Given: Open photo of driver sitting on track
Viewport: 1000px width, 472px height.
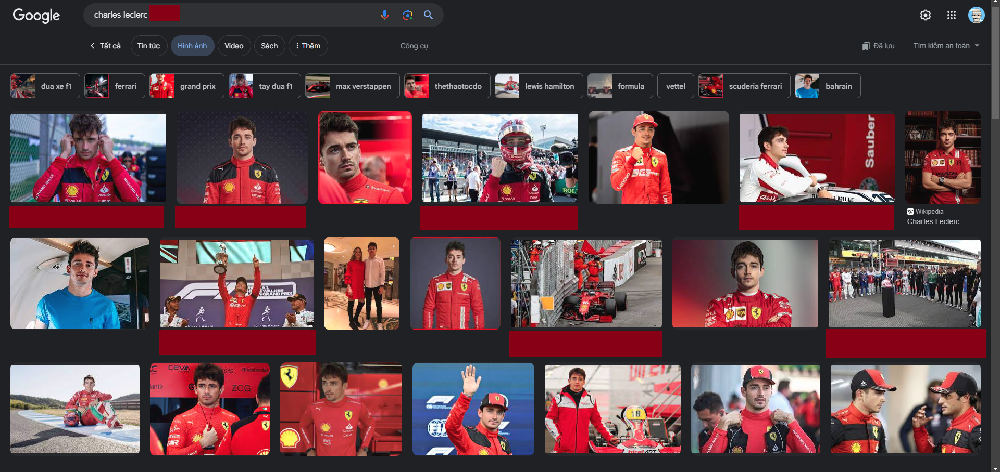Looking at the screenshot, I should coord(75,409).
